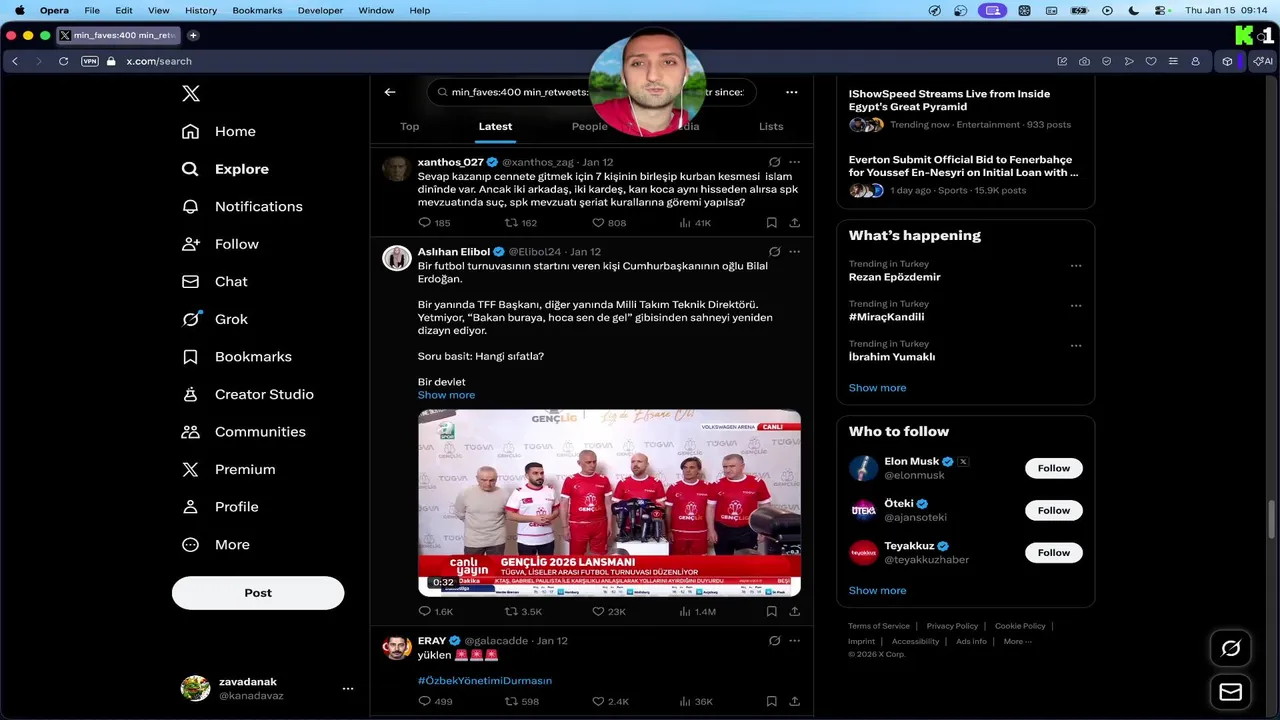Switch to the Latest search tab

(495, 126)
